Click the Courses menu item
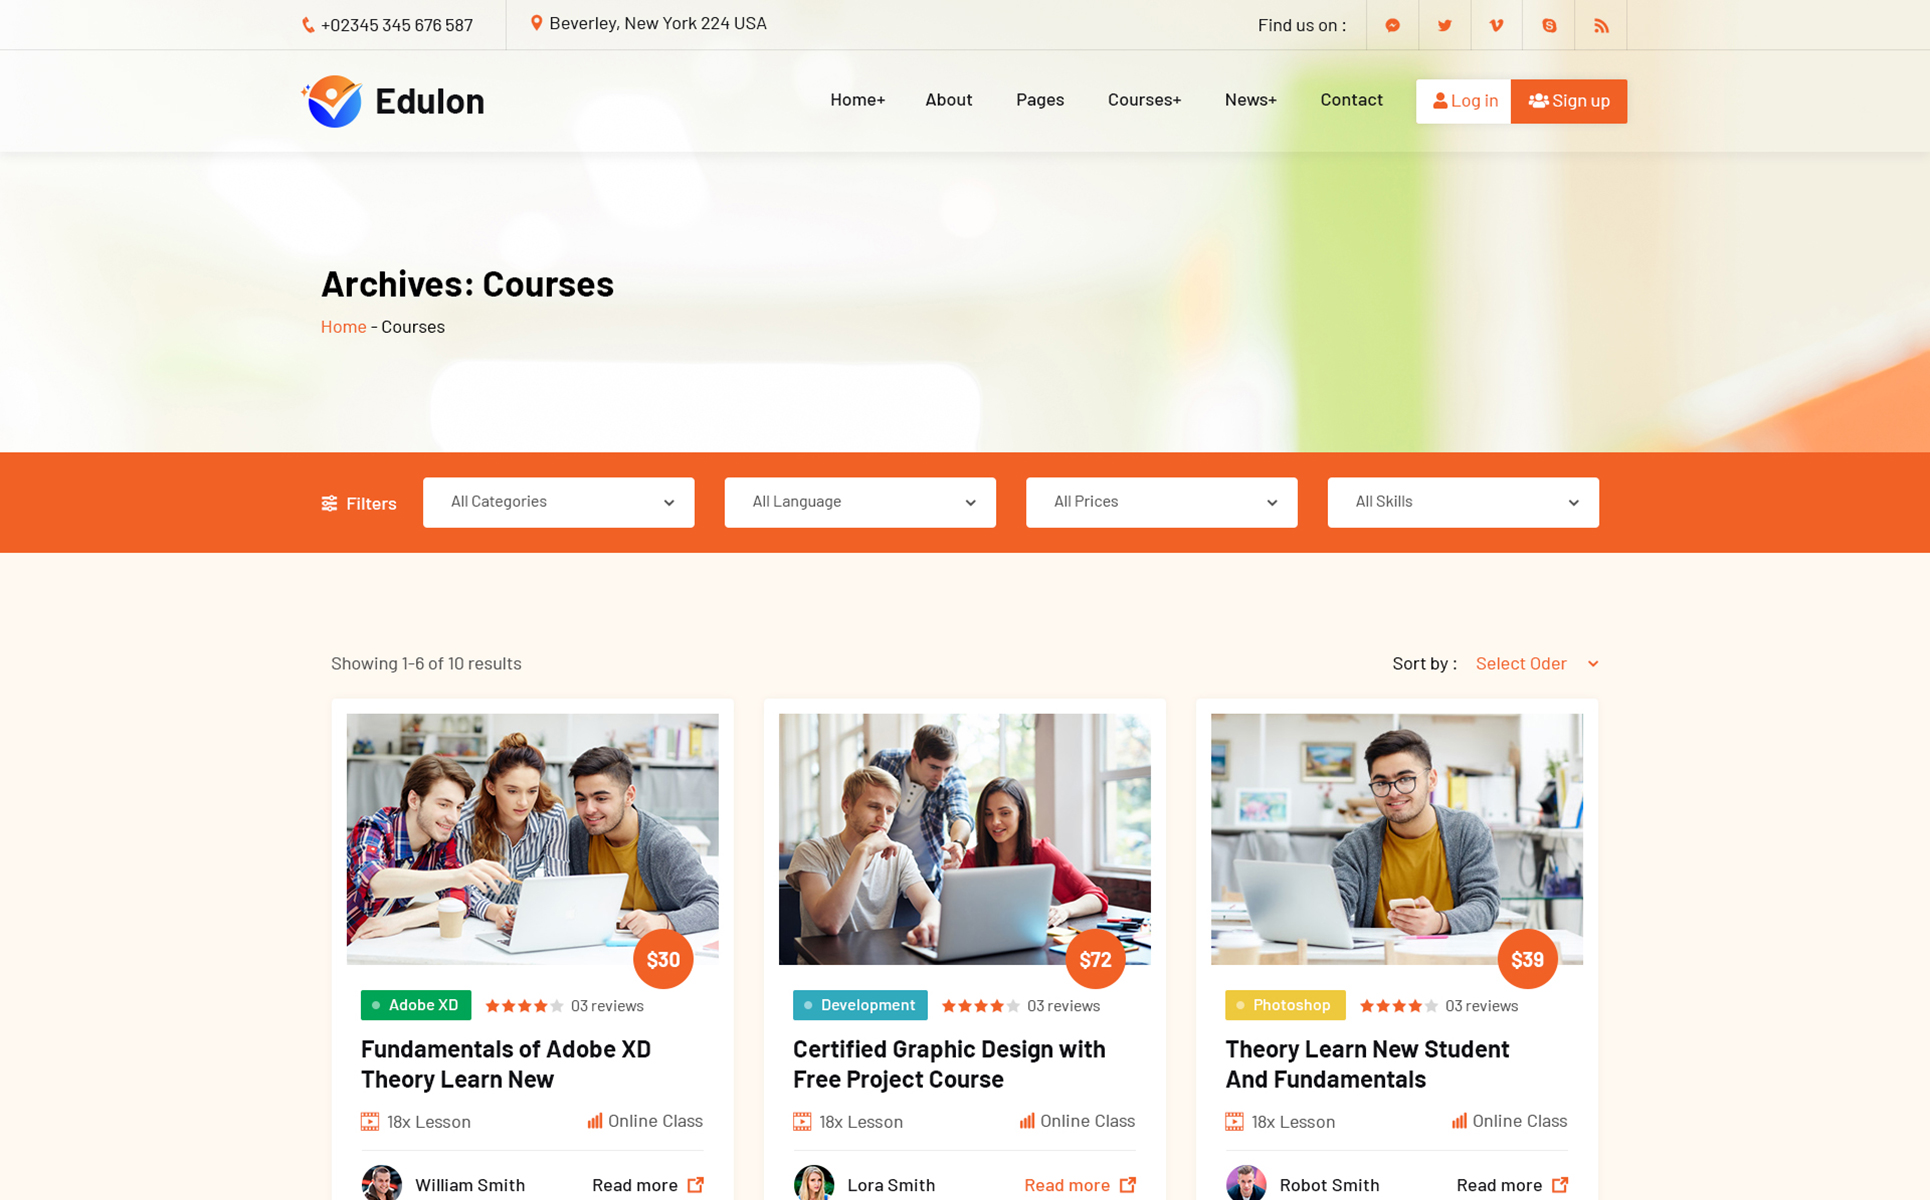 point(1145,100)
